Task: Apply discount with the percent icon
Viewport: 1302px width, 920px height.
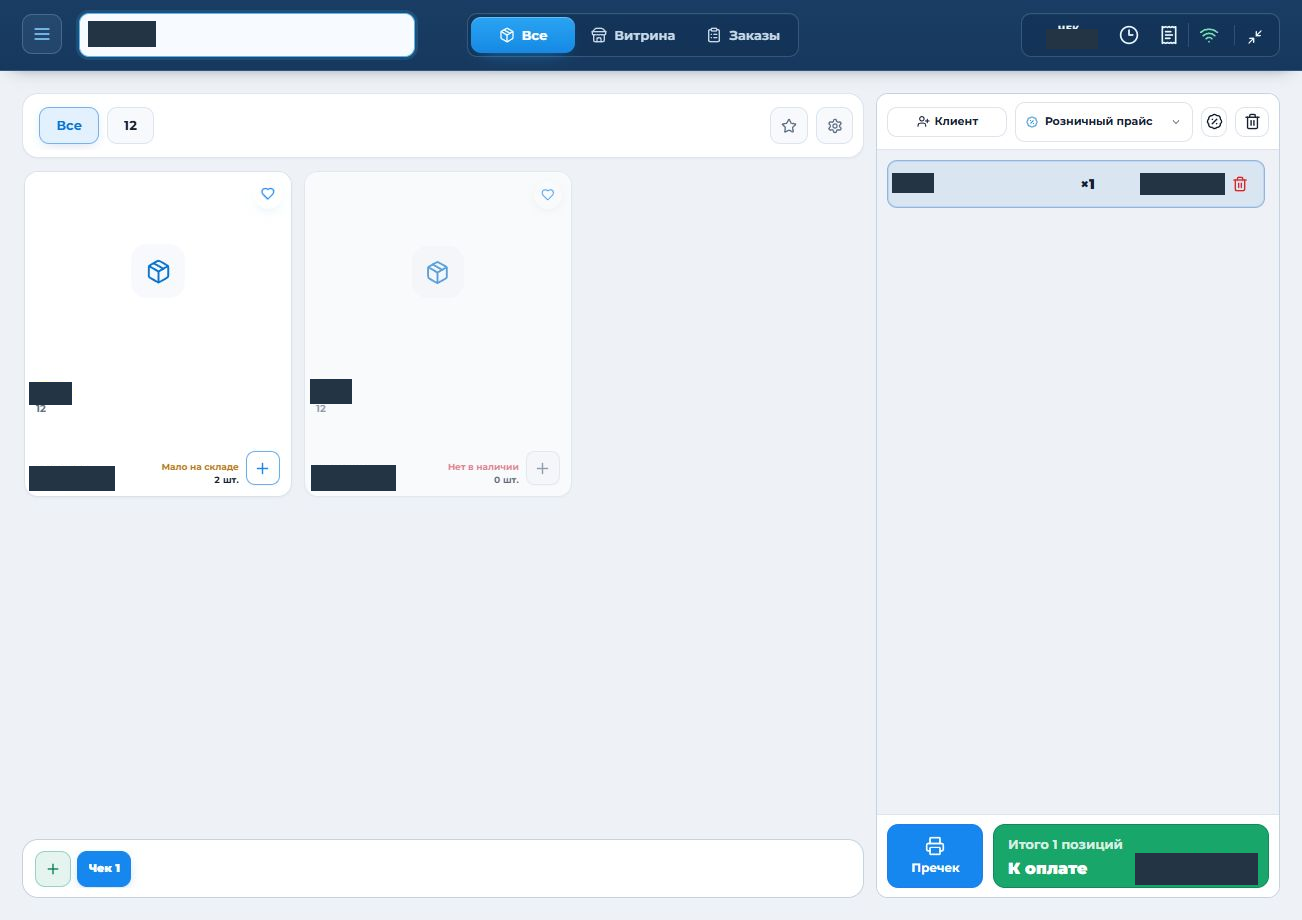Action: 1214,122
